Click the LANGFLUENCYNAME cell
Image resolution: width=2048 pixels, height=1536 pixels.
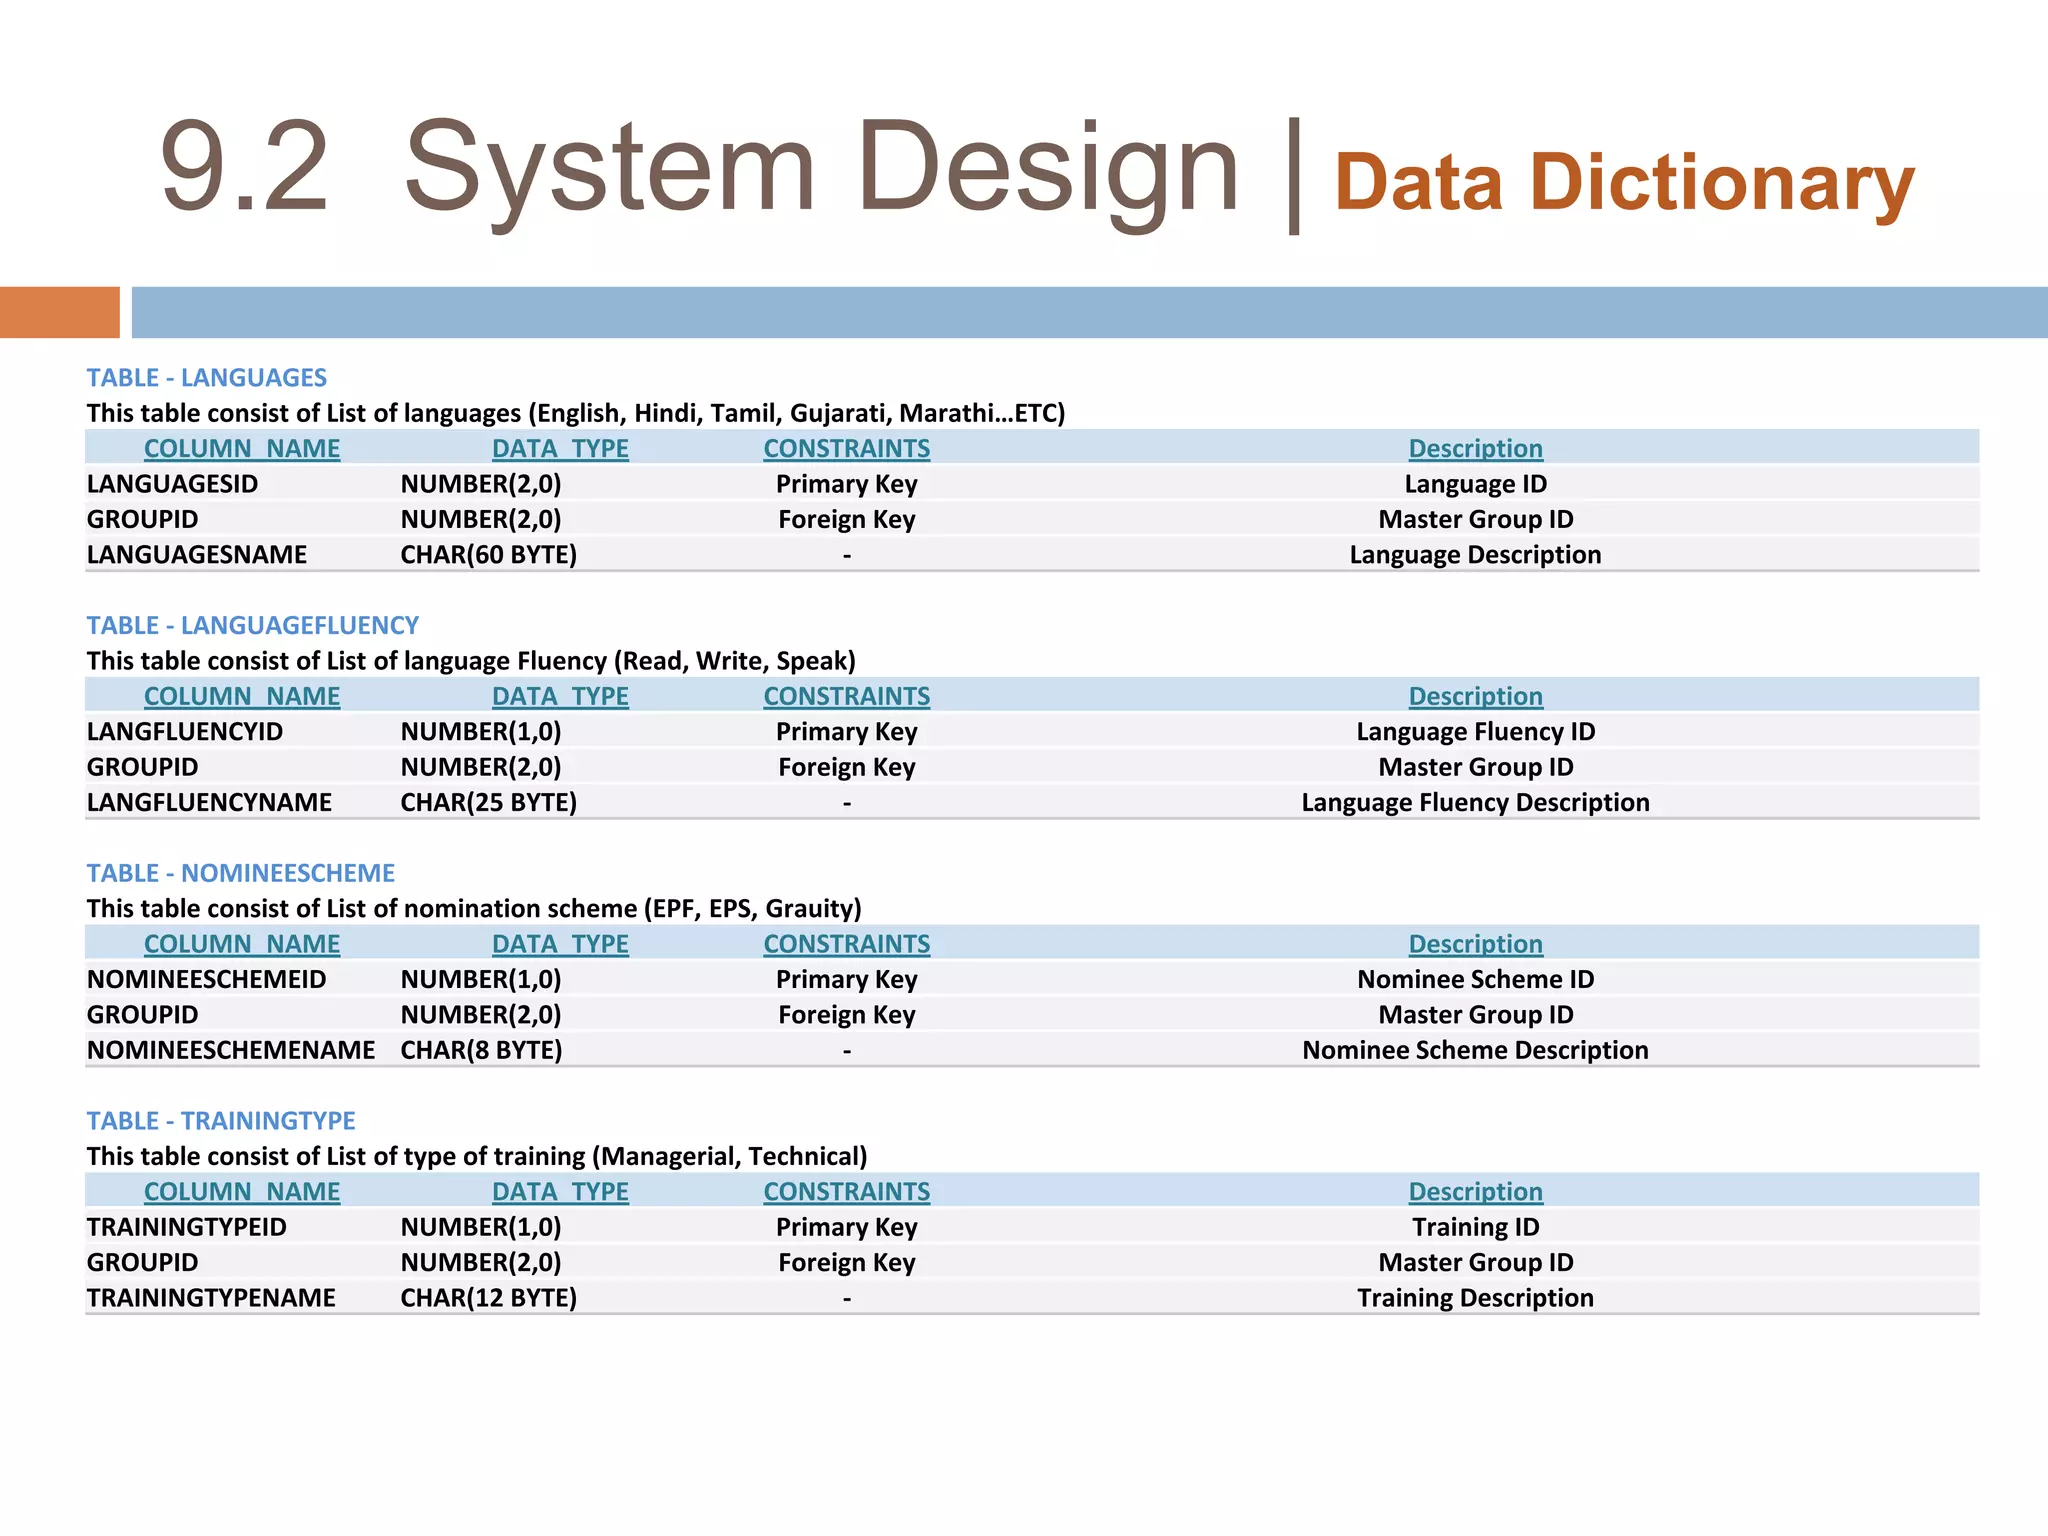point(209,802)
